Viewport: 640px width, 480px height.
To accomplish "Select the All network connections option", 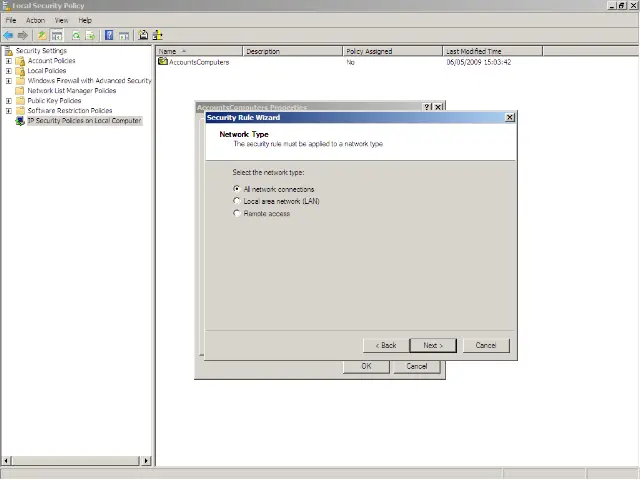I will click(x=236, y=189).
